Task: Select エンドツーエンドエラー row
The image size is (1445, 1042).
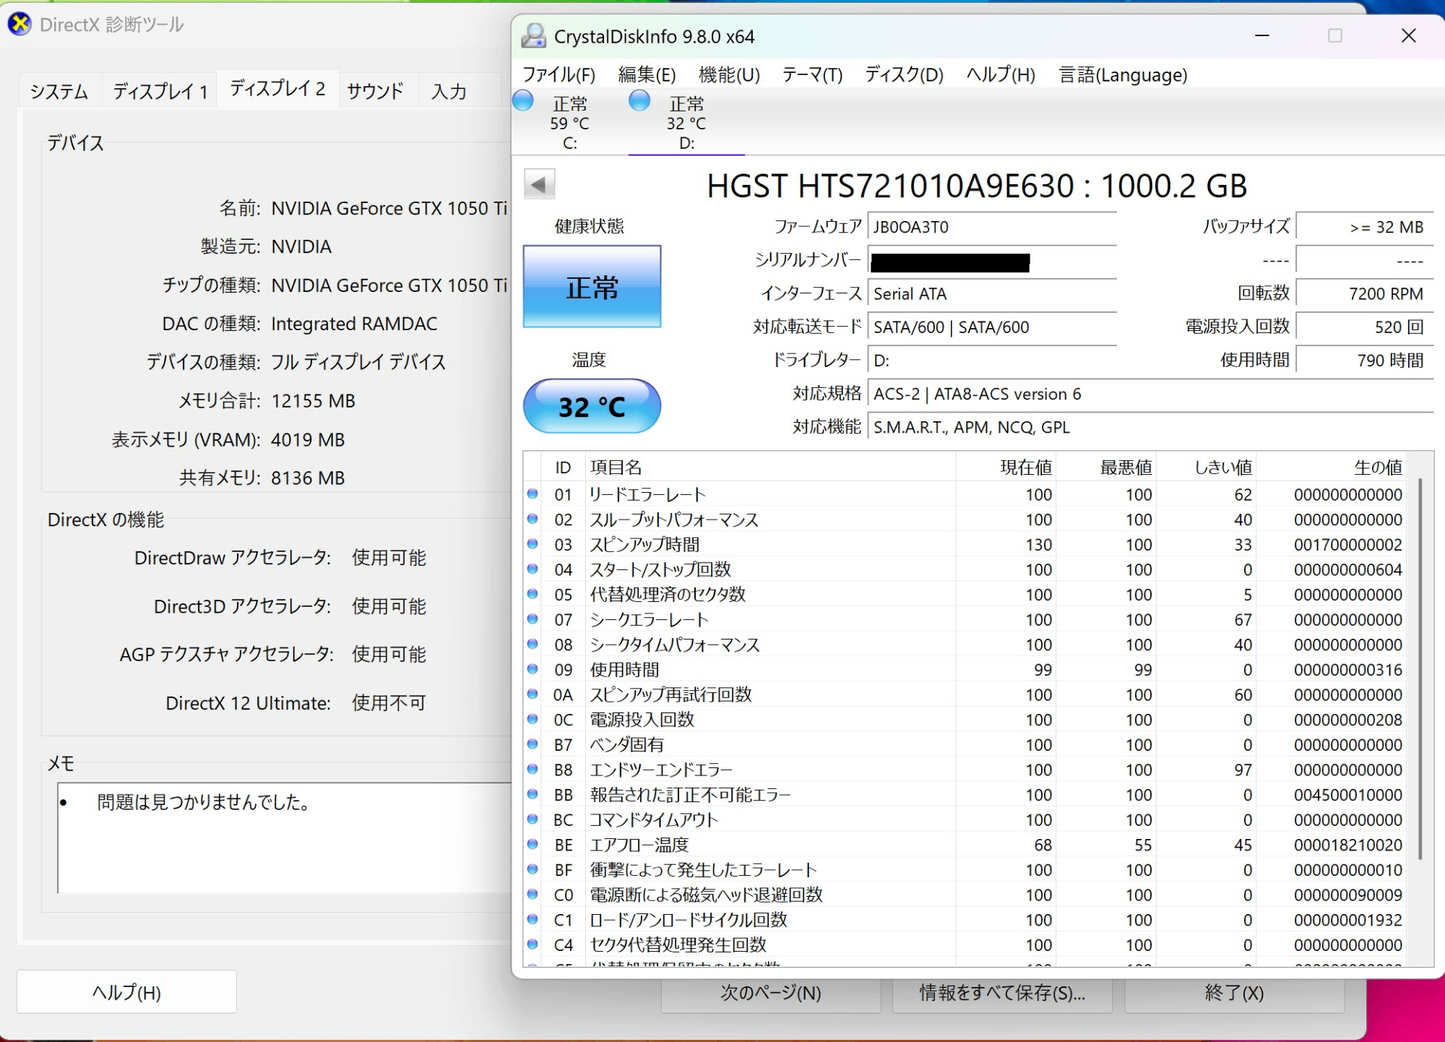Action: [x=966, y=769]
